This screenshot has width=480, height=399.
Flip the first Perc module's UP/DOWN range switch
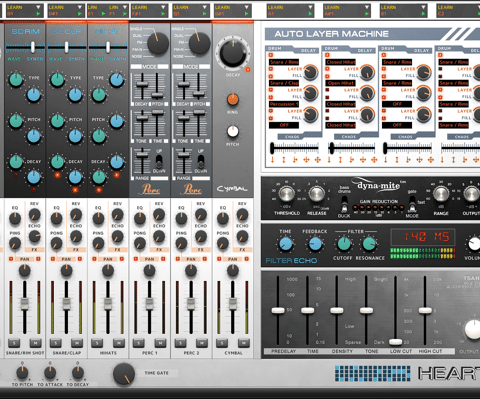159,161
